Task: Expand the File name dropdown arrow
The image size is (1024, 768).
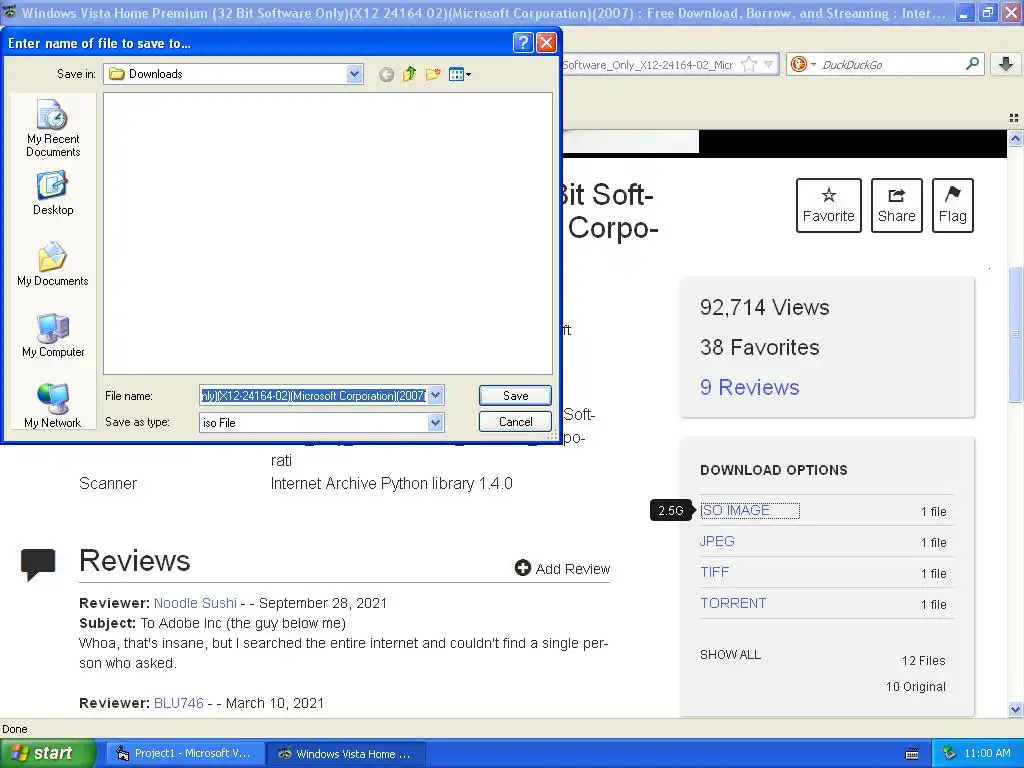Action: [x=436, y=395]
